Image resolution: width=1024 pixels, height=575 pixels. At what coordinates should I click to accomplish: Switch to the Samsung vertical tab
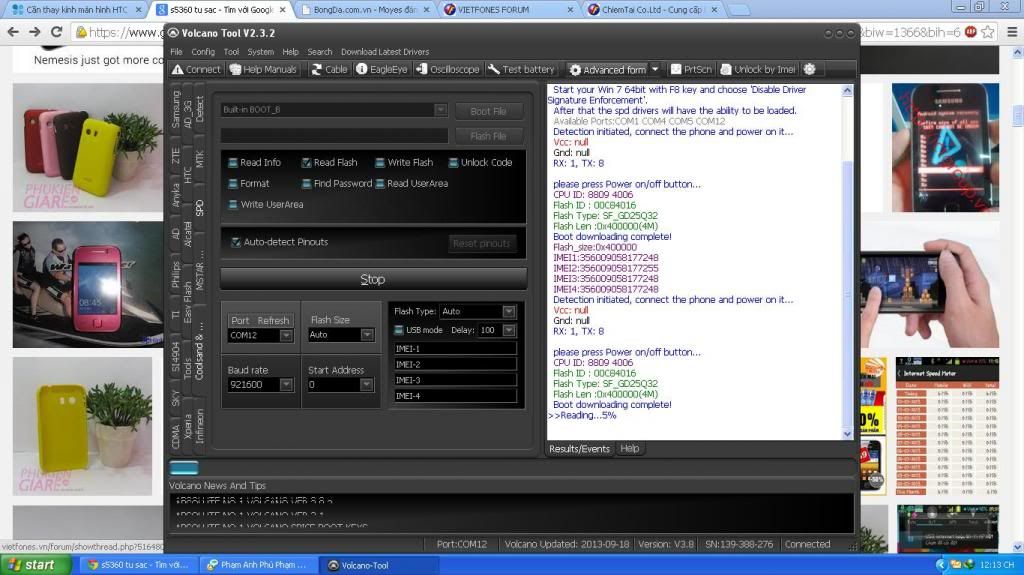click(x=176, y=109)
